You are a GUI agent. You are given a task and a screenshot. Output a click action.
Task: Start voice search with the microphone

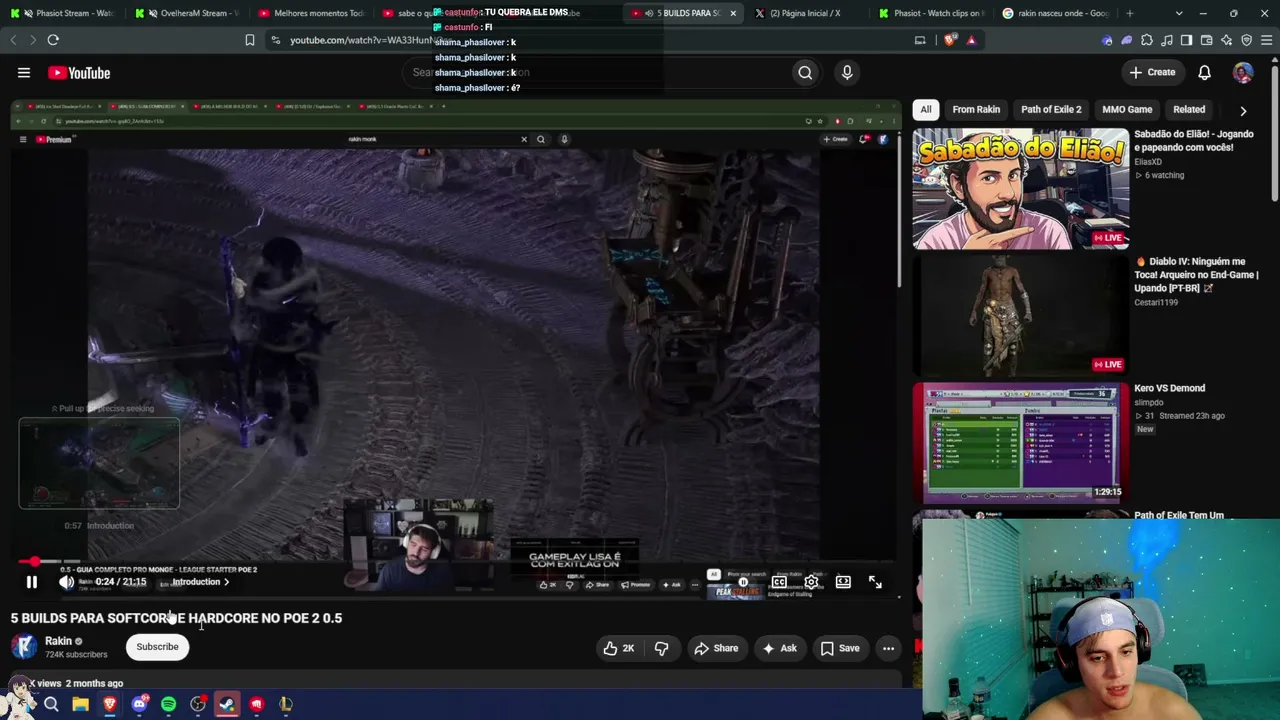coord(847,72)
